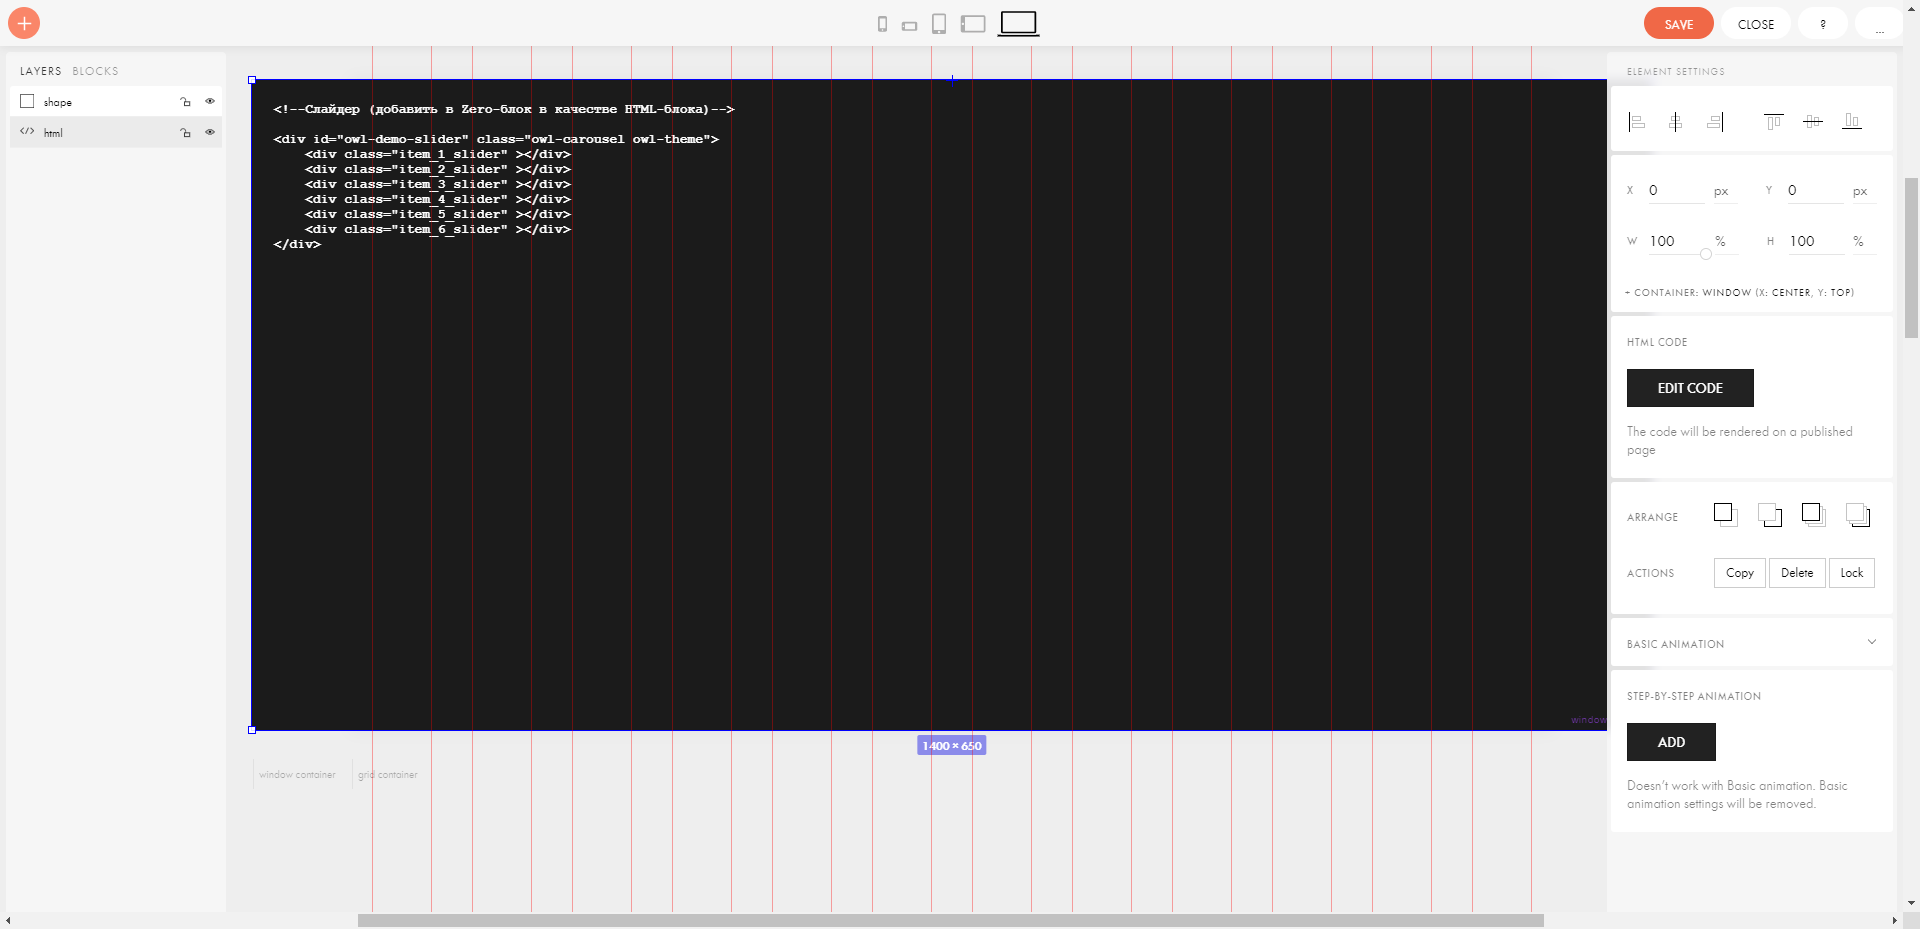The image size is (1920, 929).
Task: Copy the selected element
Action: point(1739,573)
